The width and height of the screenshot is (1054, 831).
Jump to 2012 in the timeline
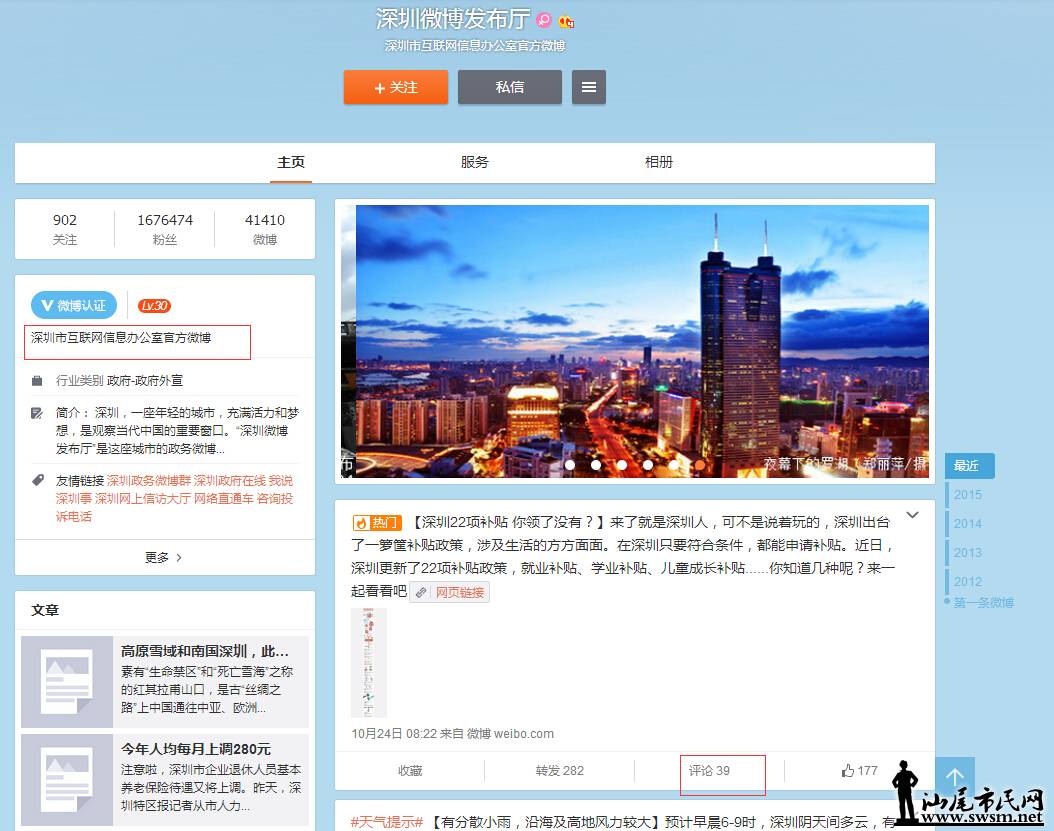pyautogui.click(x=967, y=582)
